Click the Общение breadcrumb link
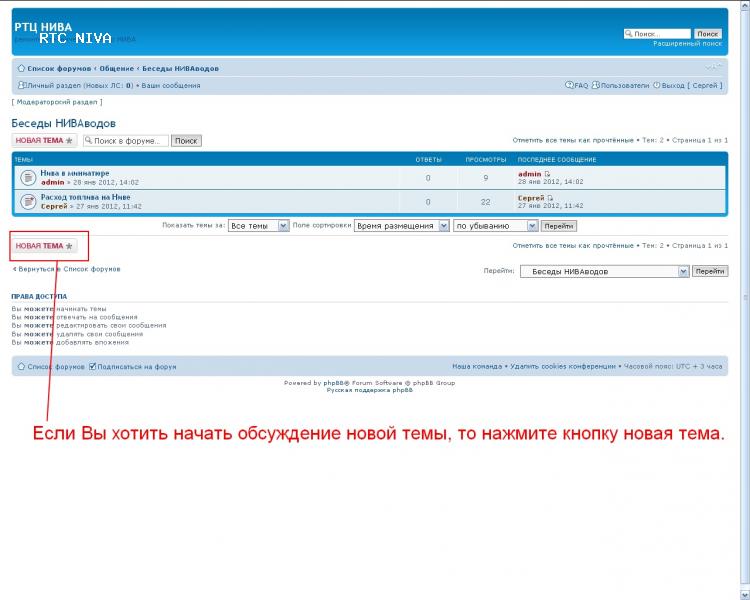This screenshot has width=750, height=600. 116,68
